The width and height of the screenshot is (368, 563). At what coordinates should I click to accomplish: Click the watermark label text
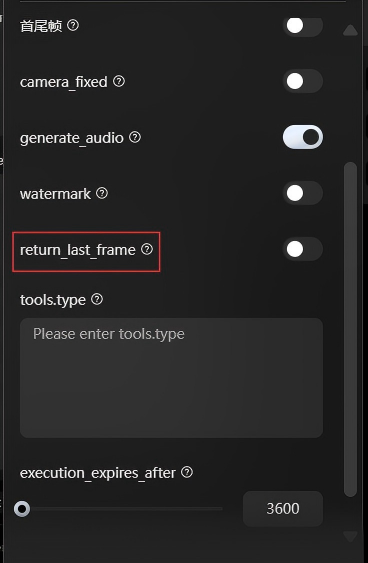tap(55, 194)
